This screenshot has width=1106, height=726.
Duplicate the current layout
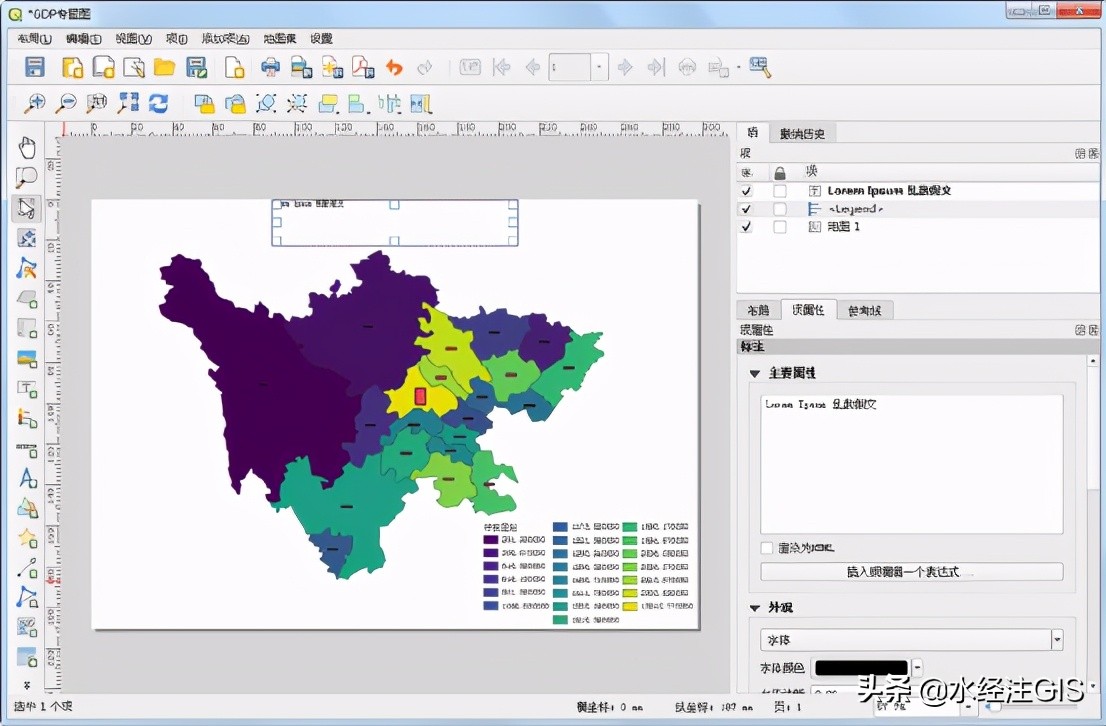104,67
